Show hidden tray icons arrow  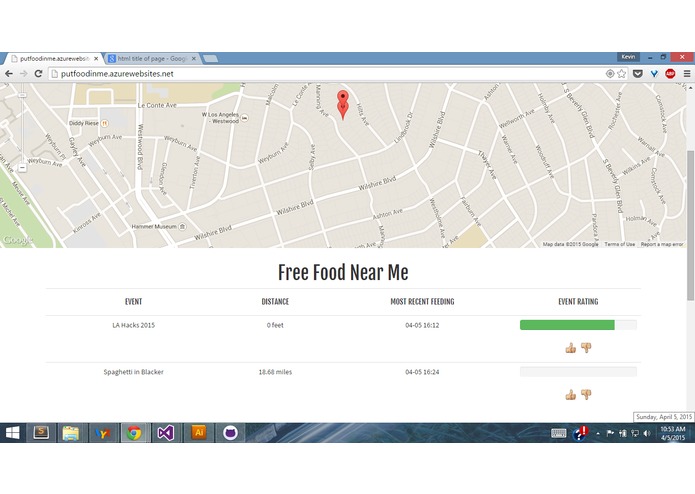click(598, 434)
